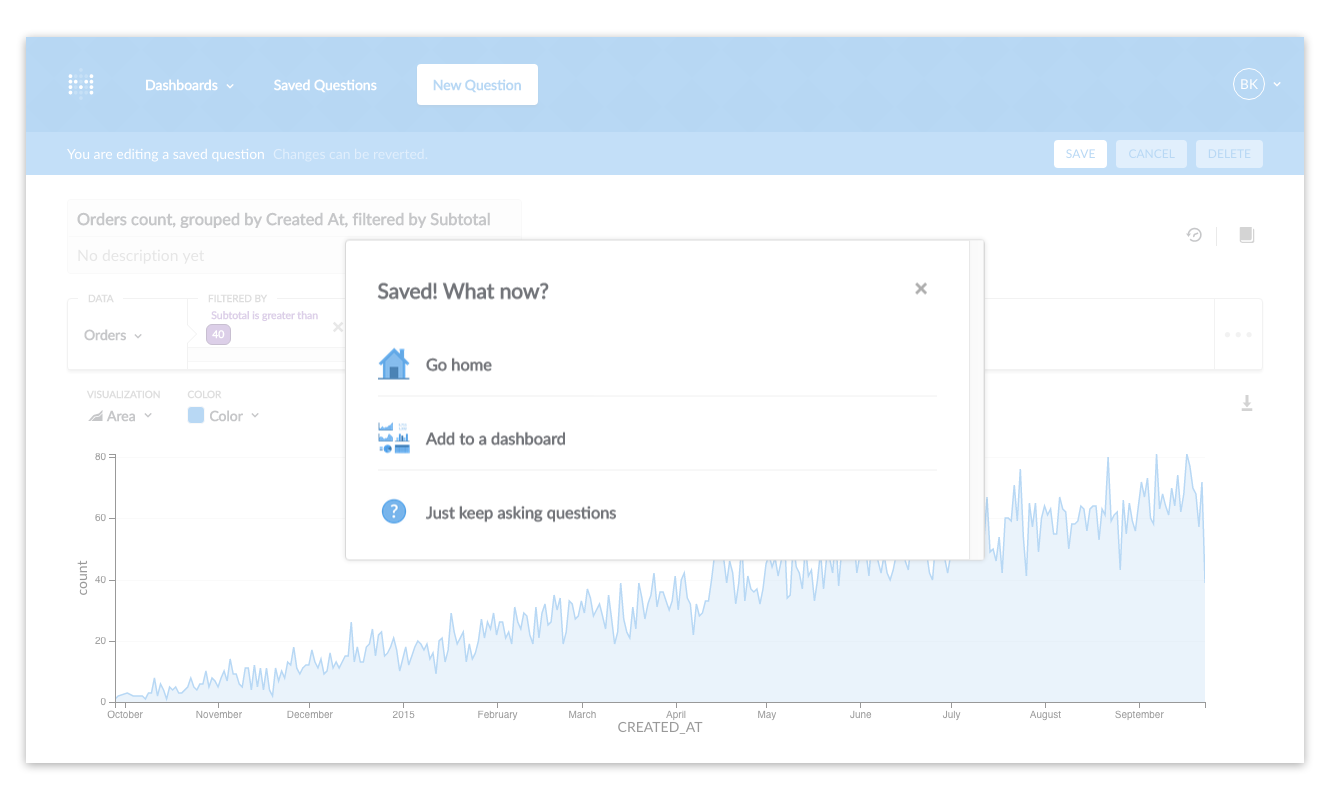Click the data reference book icon
The width and height of the screenshot is (1330, 800).
click(x=1246, y=235)
